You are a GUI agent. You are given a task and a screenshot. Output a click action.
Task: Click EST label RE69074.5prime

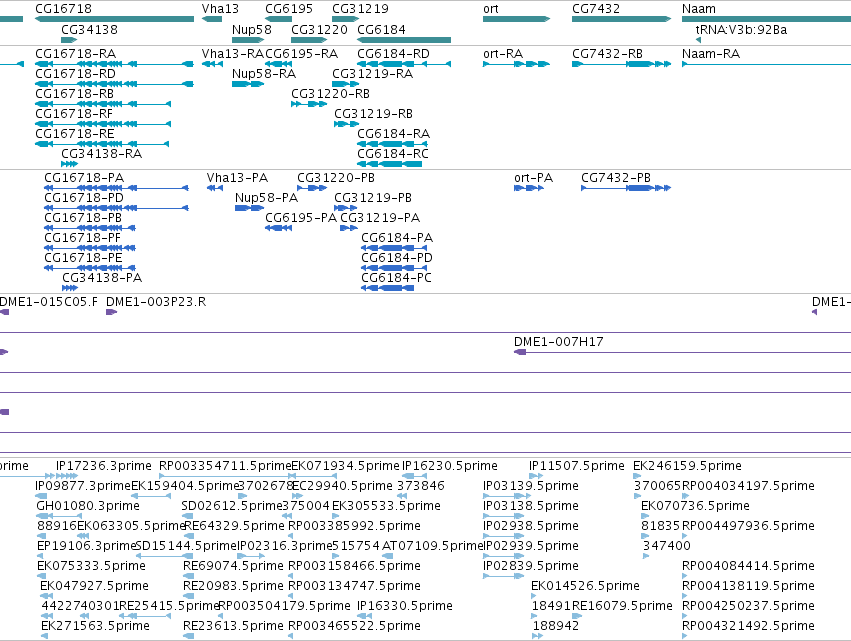tap(233, 566)
